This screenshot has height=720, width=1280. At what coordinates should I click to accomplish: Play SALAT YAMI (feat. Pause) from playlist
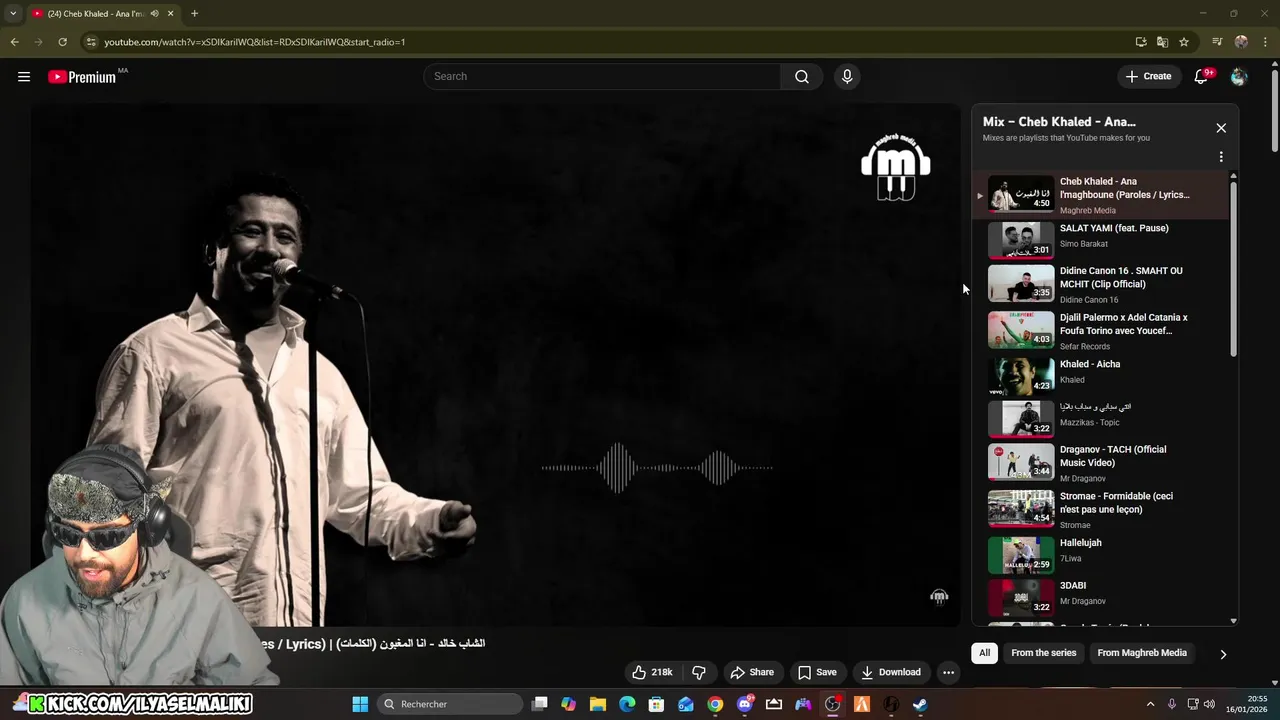click(1100, 240)
